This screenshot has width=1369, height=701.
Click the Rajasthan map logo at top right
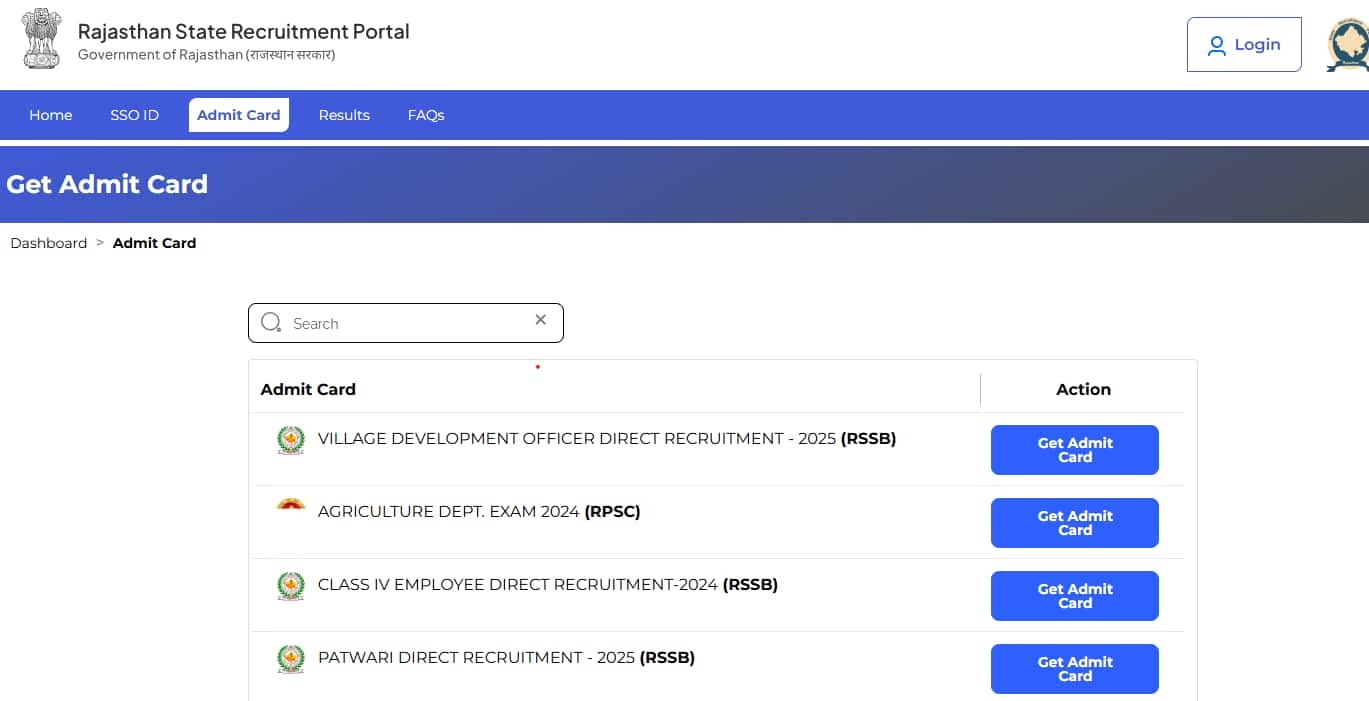coord(1347,46)
